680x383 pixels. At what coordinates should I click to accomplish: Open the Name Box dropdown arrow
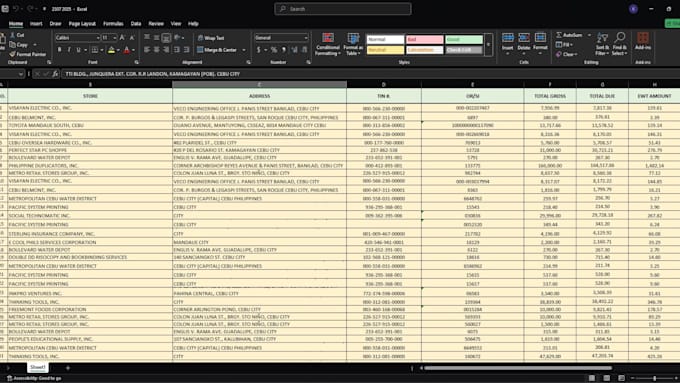[x=21, y=74]
